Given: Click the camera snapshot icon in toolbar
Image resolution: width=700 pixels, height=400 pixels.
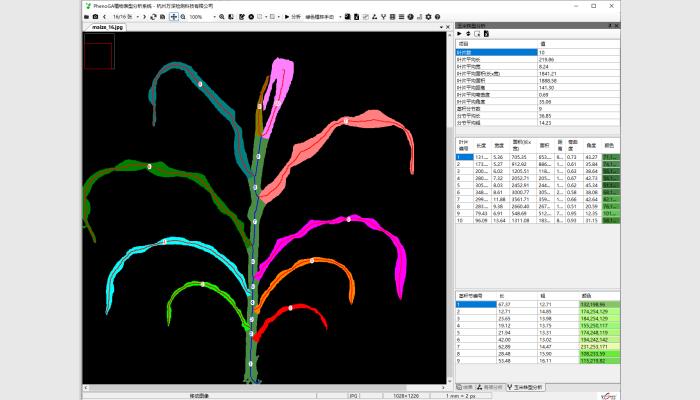Looking at the screenshot, I should (x=95, y=17).
